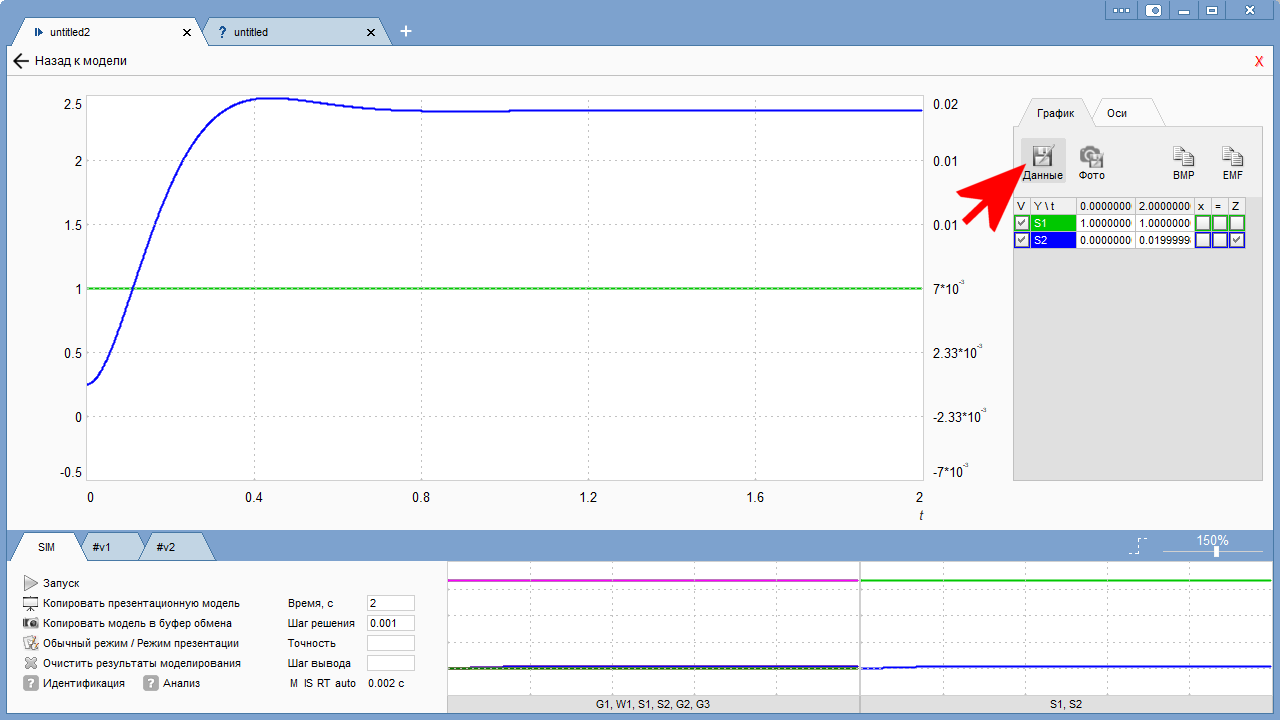The width and height of the screenshot is (1280, 720).
Task: Click the presentation board icon for copying the model
Action: click(x=30, y=603)
